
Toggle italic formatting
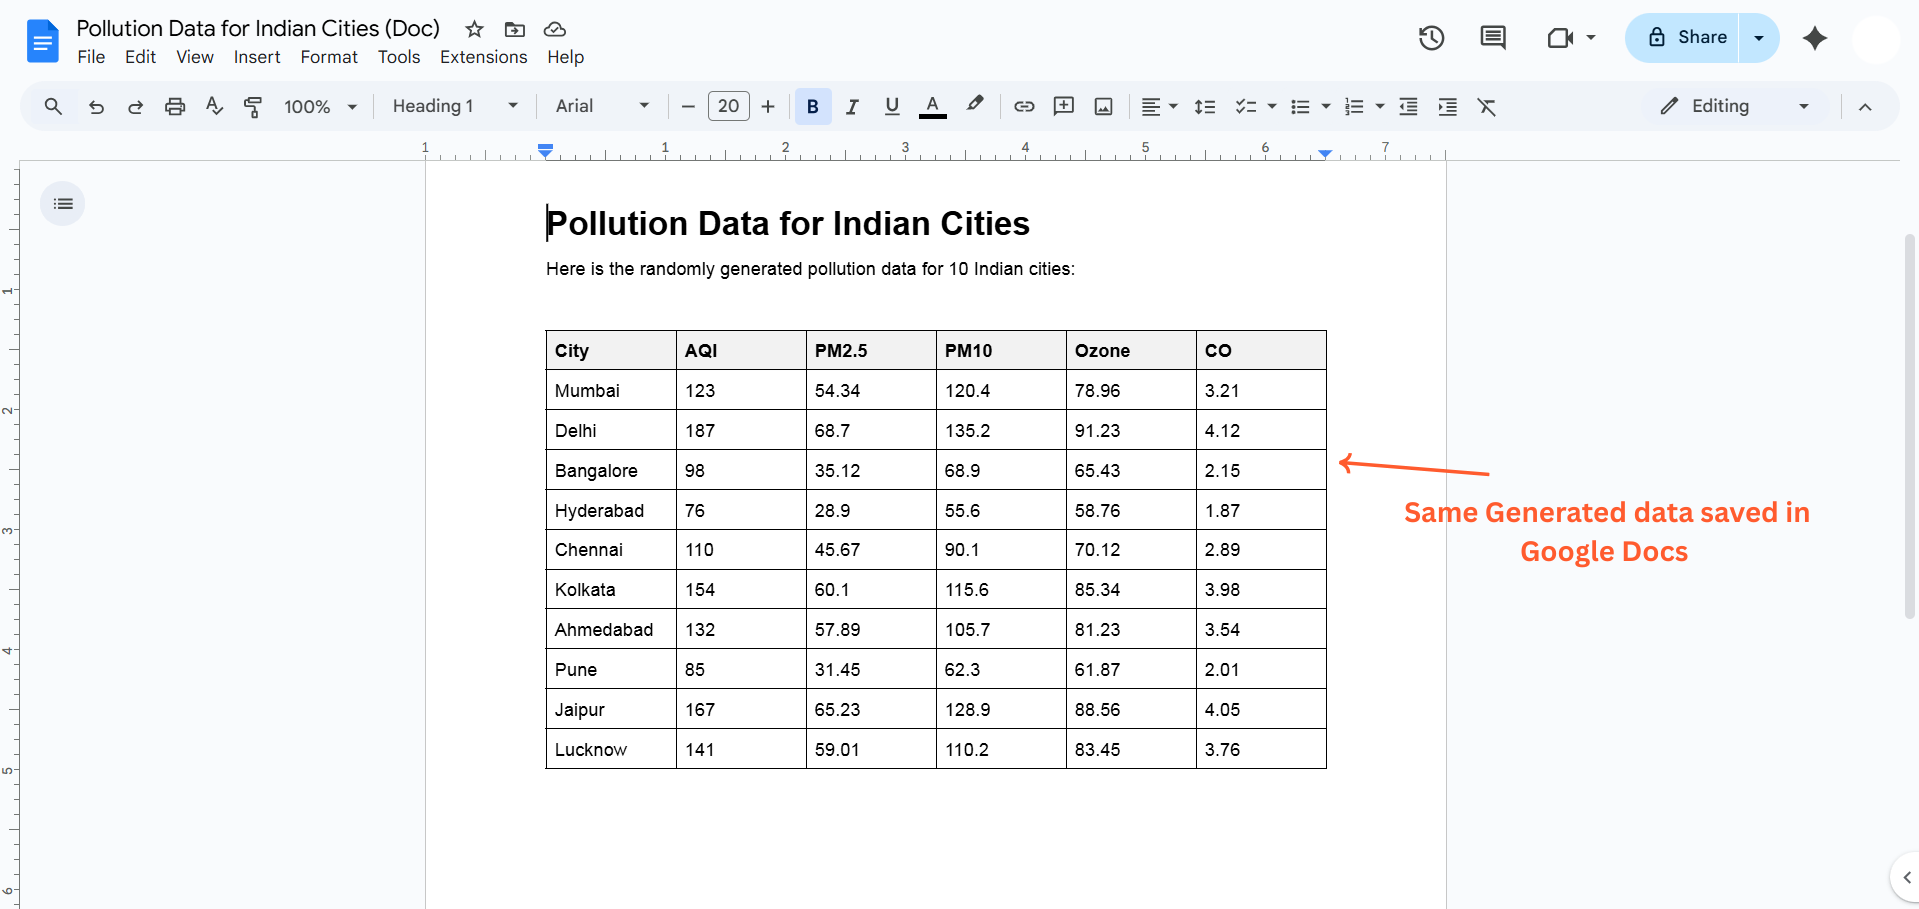[x=852, y=107]
